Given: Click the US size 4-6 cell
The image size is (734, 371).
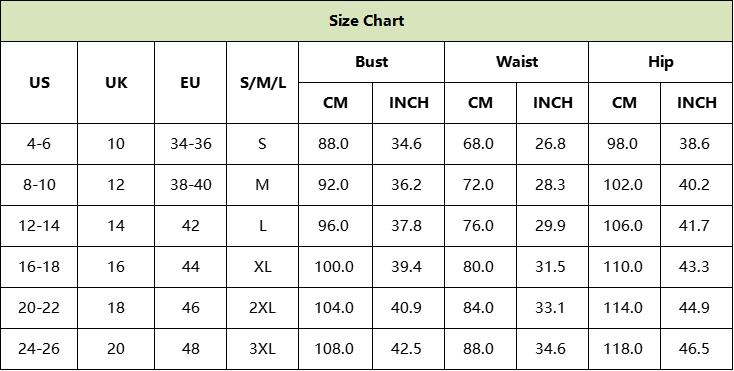Looking at the screenshot, I should [x=39, y=144].
